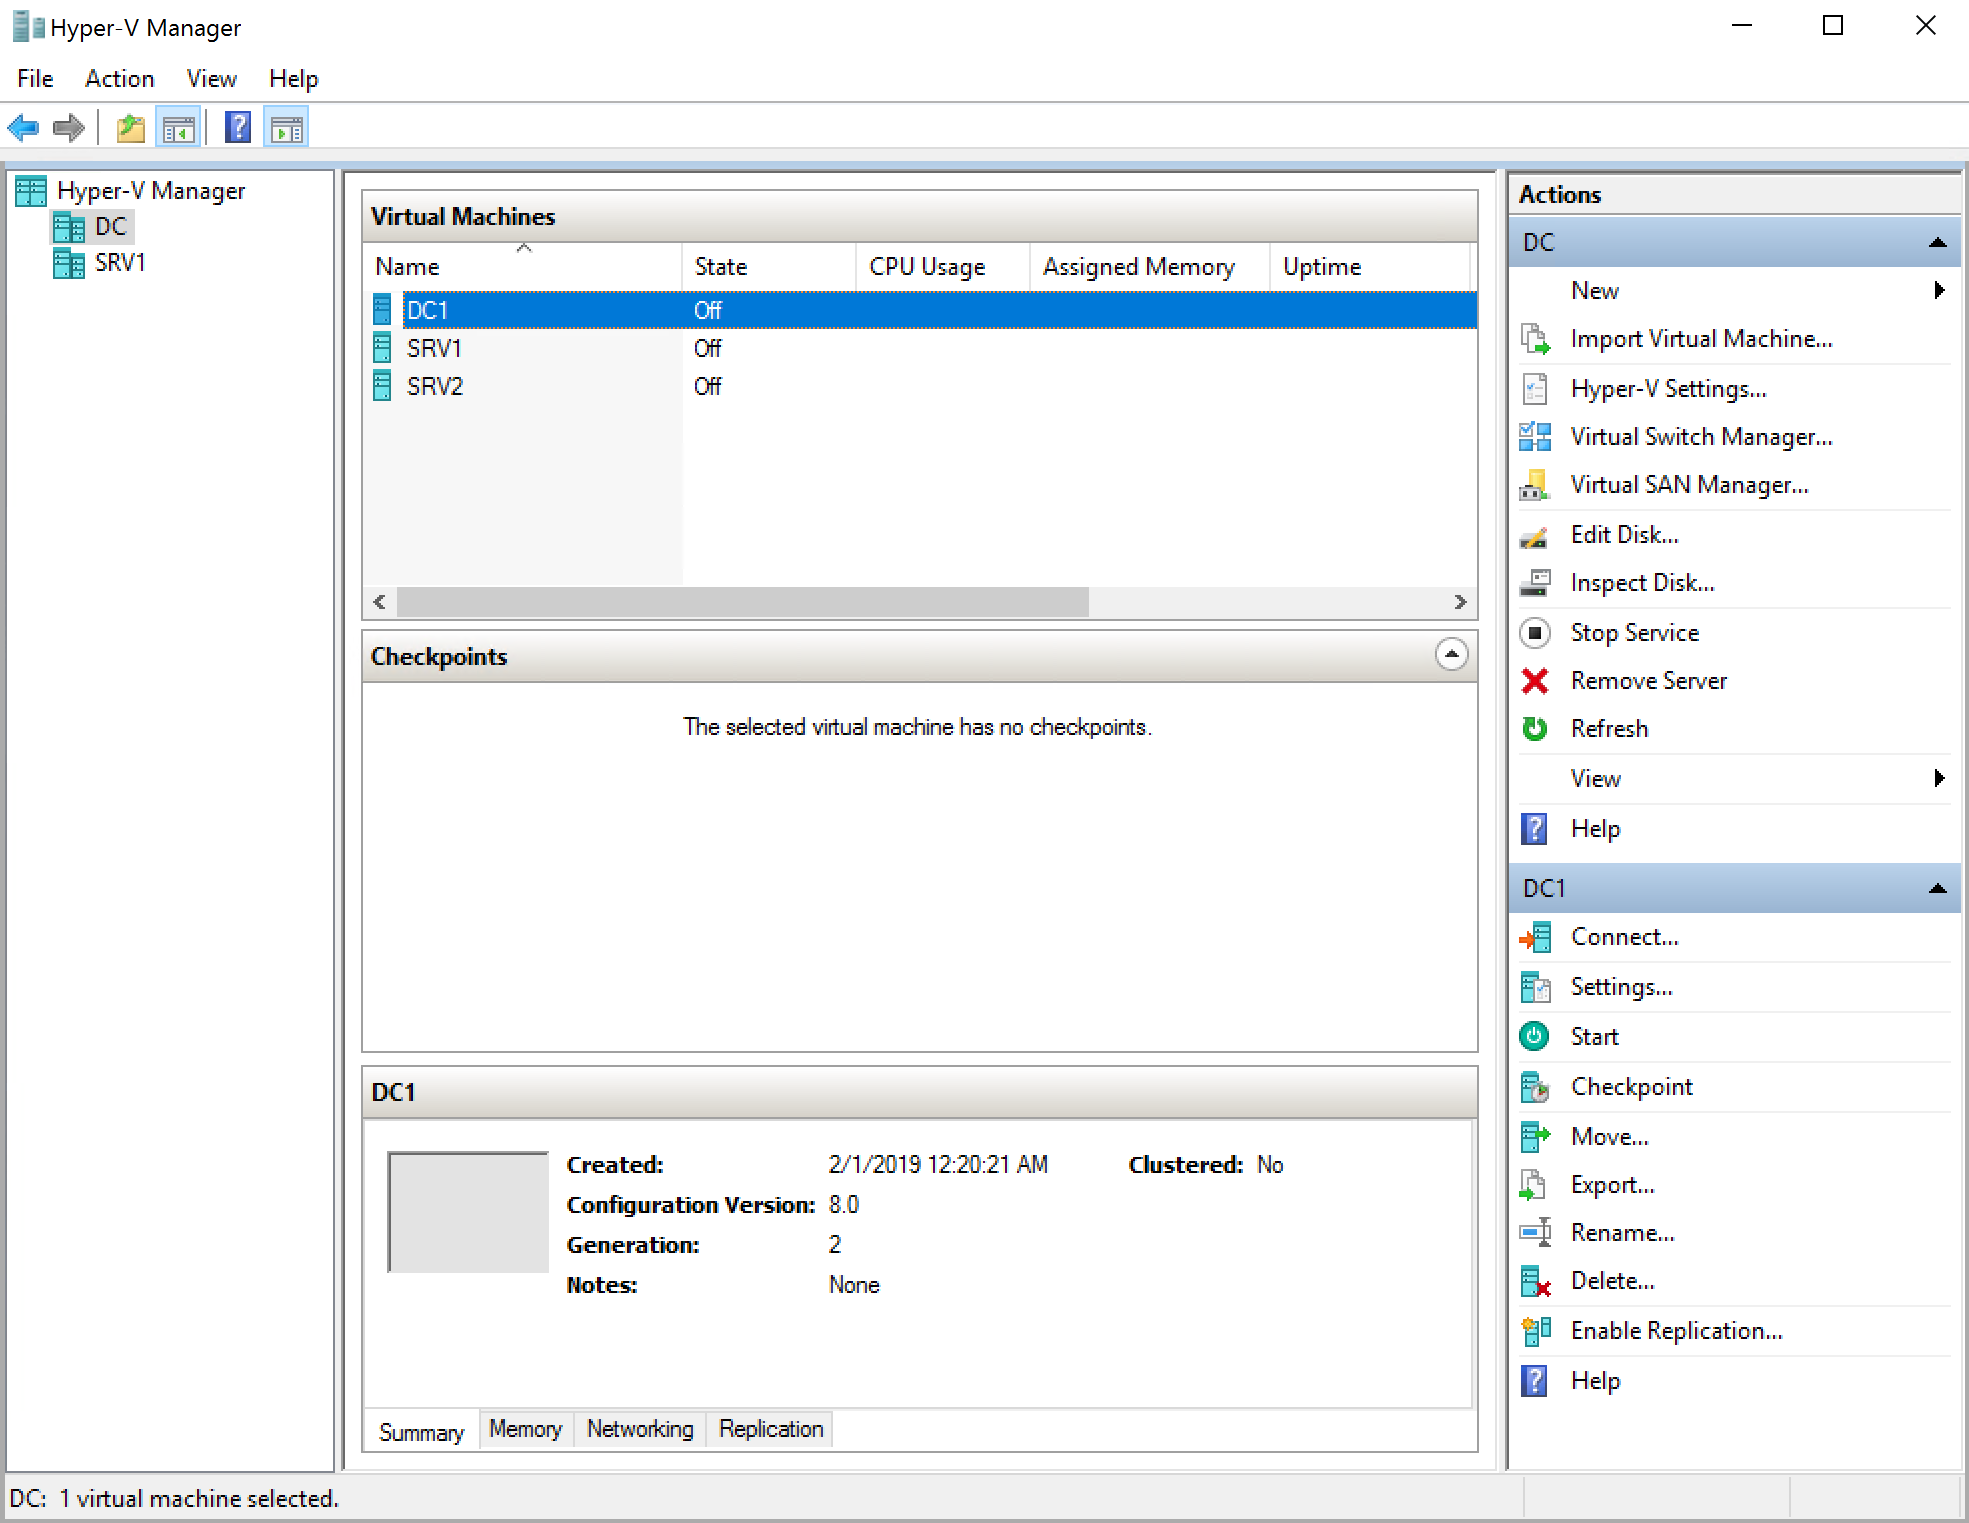The width and height of the screenshot is (1969, 1523).
Task: Select the Summary tab
Action: 421,1432
